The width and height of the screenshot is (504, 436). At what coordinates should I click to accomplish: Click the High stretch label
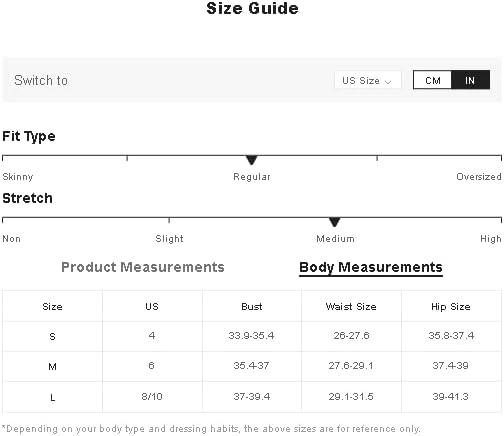click(491, 239)
